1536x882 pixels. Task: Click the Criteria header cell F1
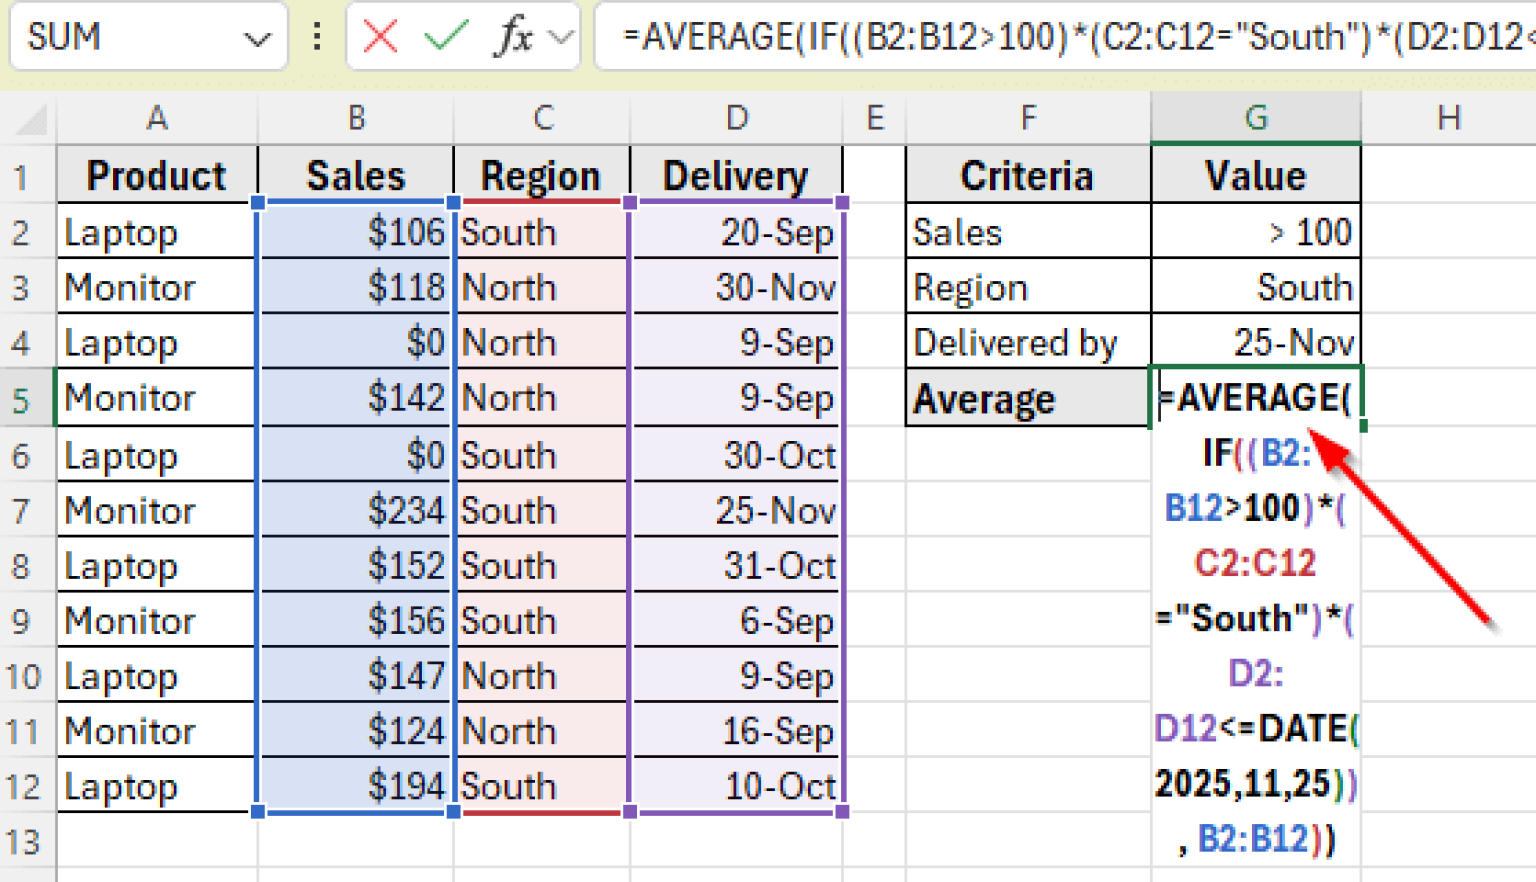pyautogui.click(x=1027, y=175)
